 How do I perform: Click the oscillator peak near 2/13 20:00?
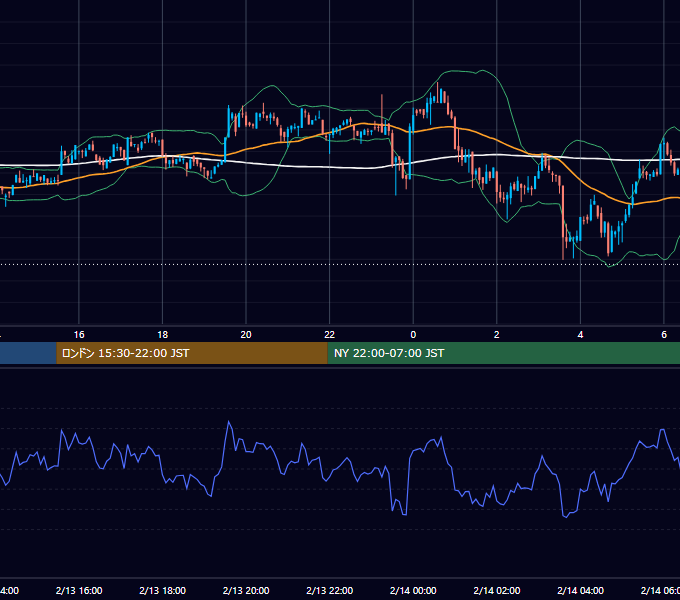[x=229, y=421]
